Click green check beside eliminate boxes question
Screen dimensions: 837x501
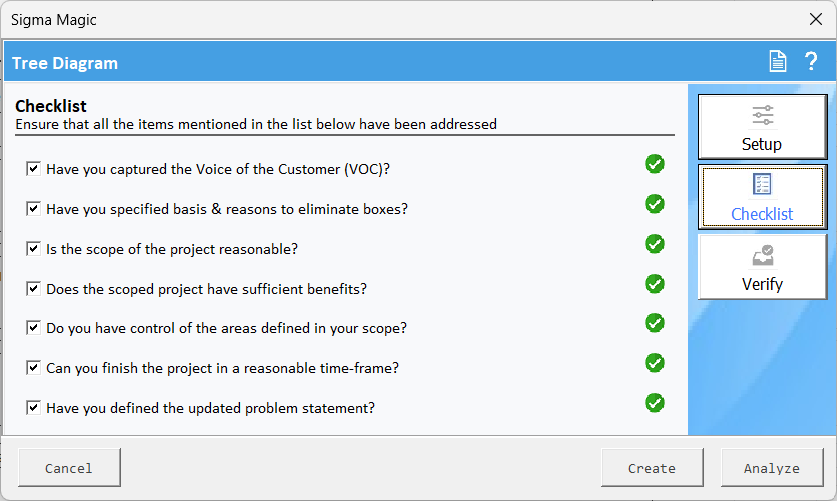click(x=654, y=204)
